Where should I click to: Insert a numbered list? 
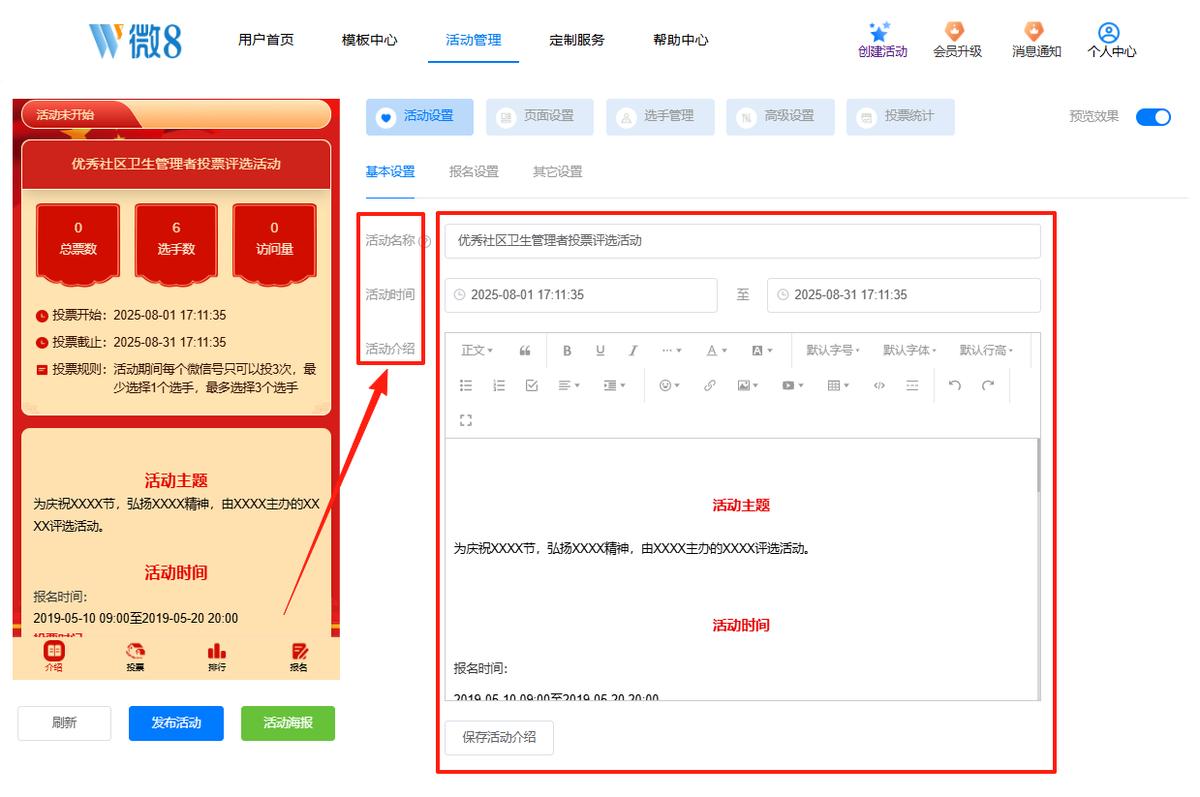(499, 385)
